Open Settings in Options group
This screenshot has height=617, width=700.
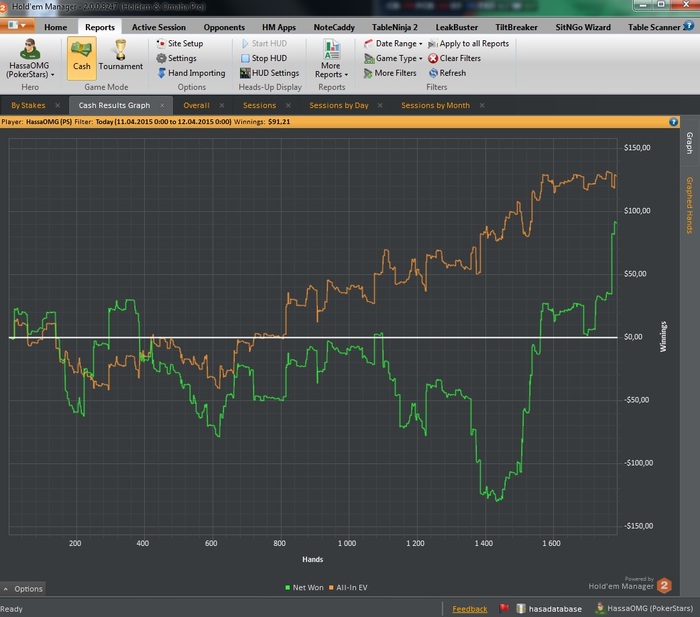(176, 58)
